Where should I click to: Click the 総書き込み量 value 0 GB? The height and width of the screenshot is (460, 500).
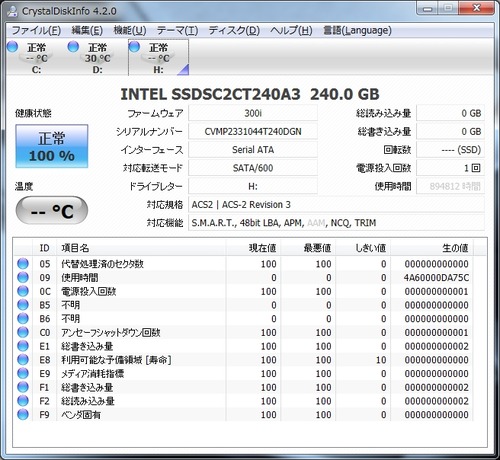(x=450, y=131)
